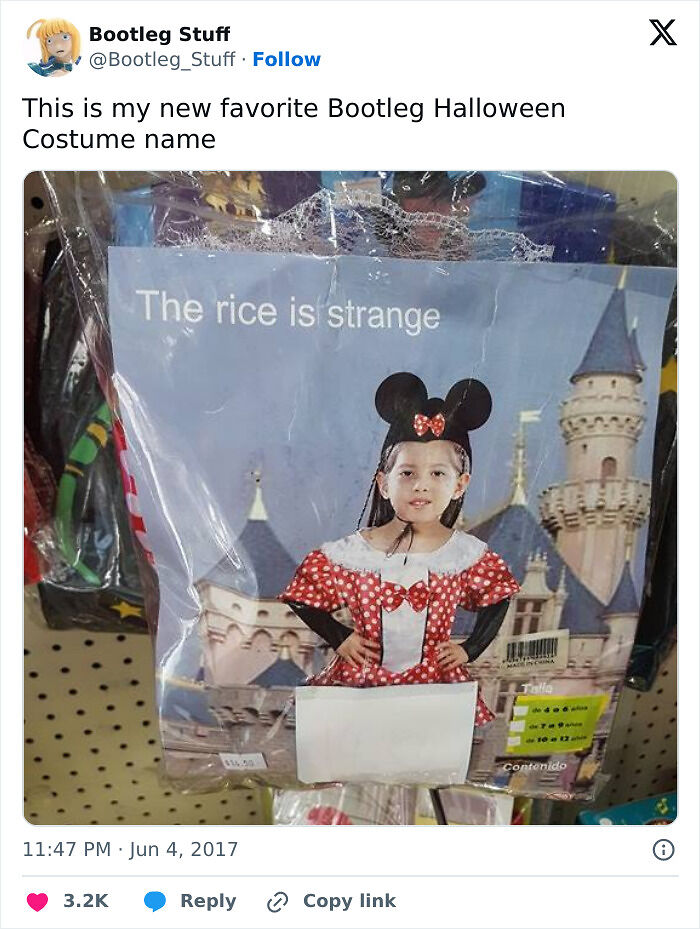Click the chain link copy icon

click(x=277, y=902)
